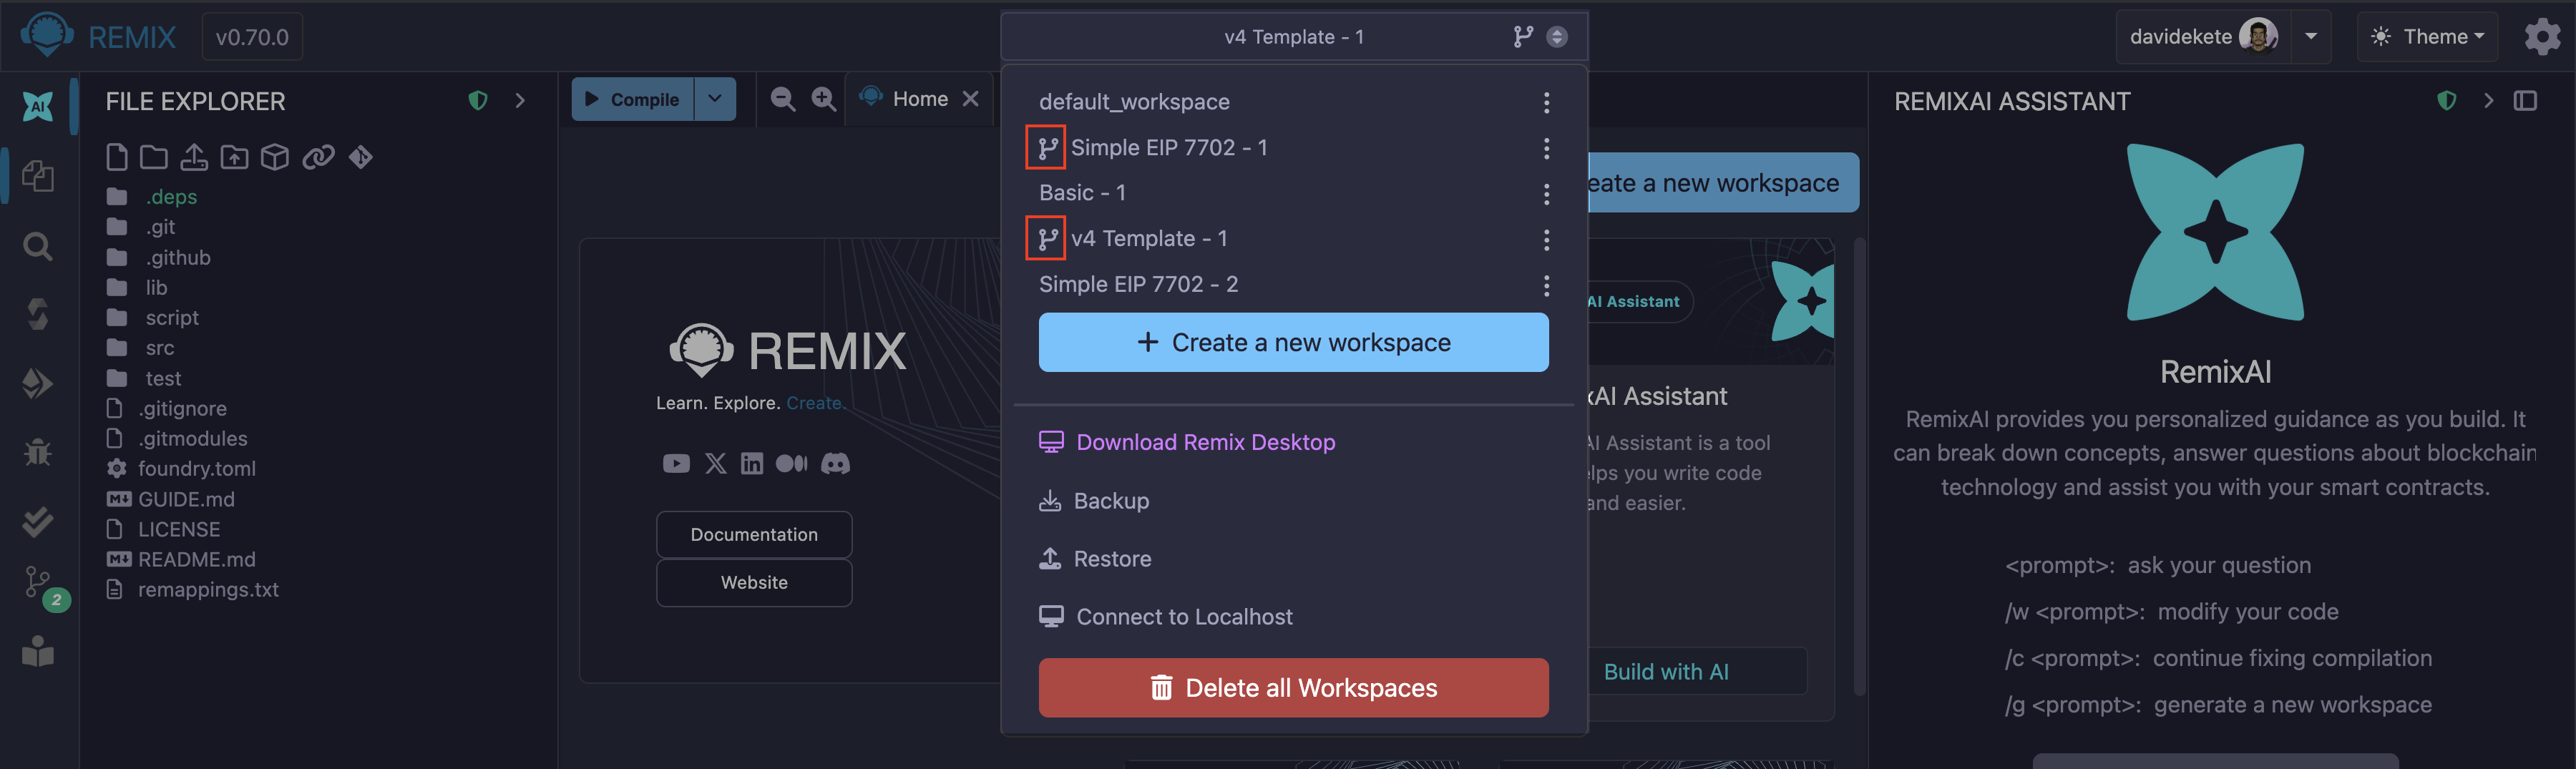
Task: Expand the src folder
Action: tap(160, 348)
